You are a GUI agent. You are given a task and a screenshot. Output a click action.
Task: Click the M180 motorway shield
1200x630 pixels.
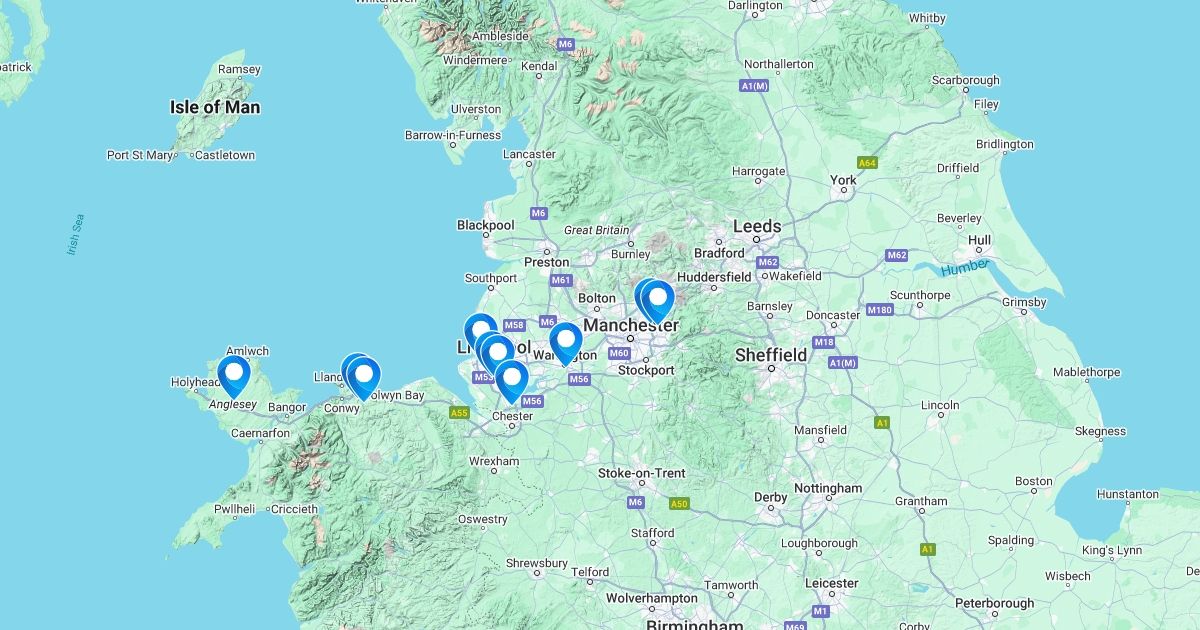(x=879, y=310)
